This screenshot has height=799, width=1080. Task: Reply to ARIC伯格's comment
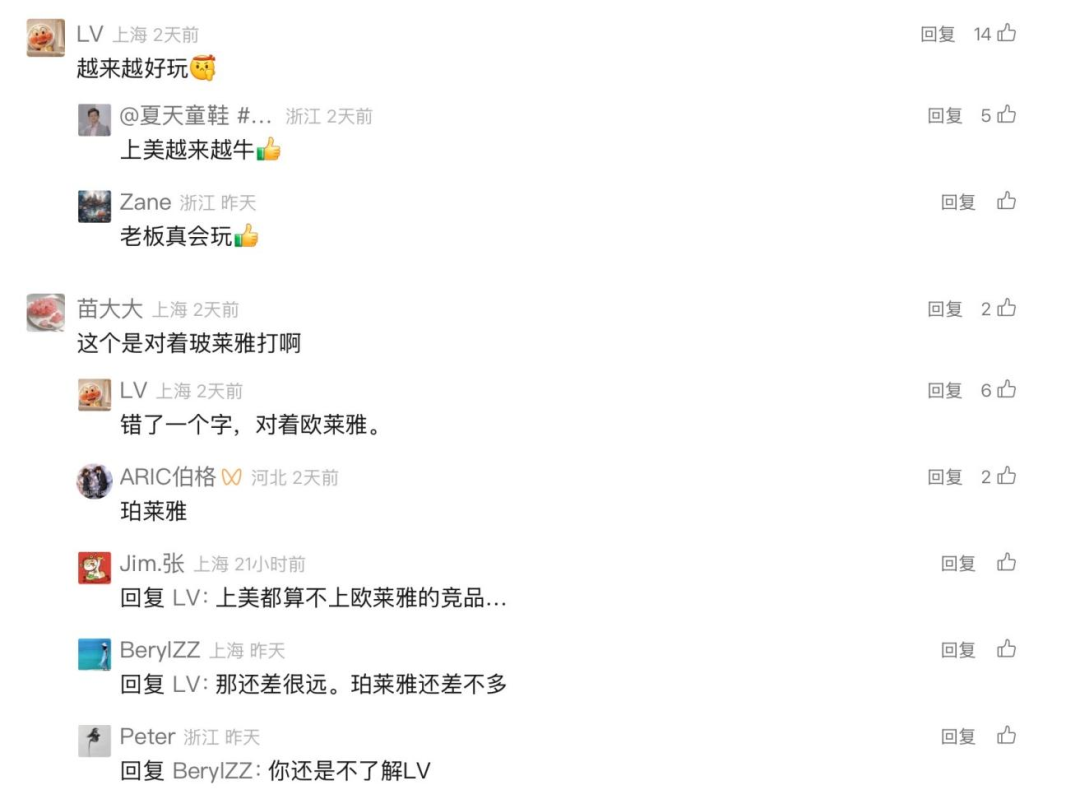pos(945,477)
